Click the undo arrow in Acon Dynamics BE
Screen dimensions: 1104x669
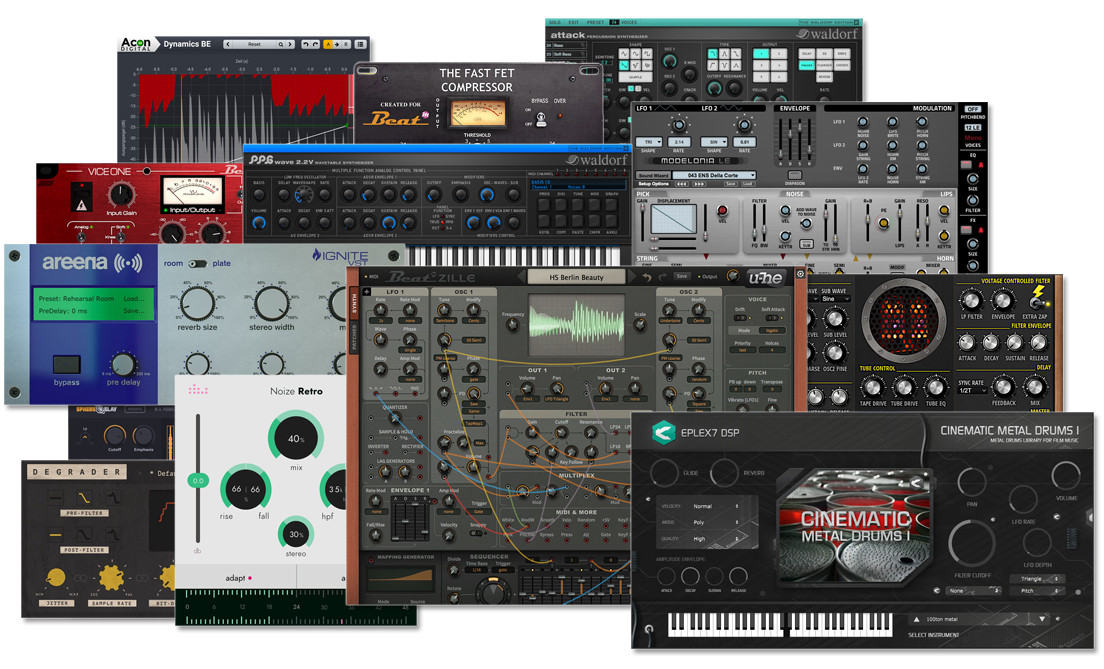coord(306,44)
